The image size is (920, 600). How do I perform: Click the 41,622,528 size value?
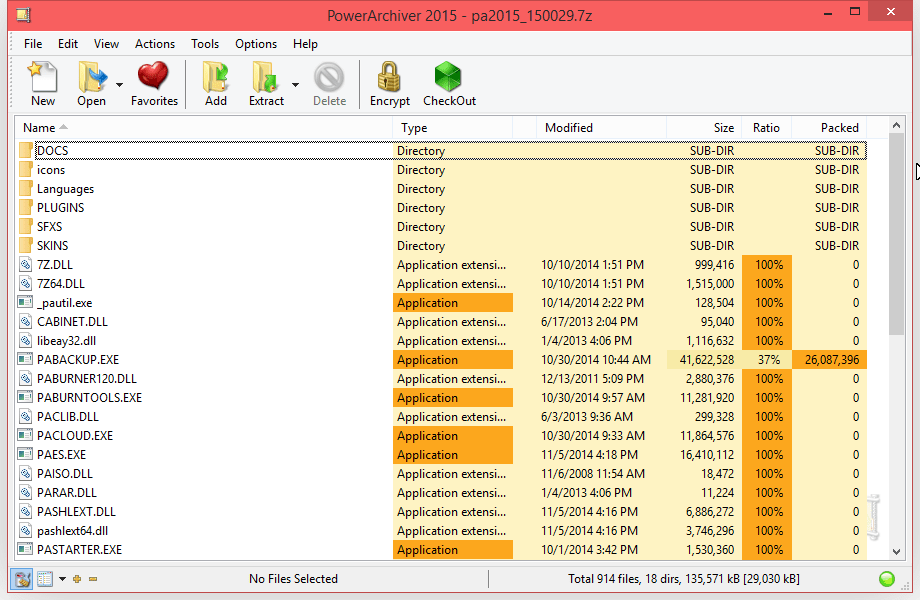[706, 360]
